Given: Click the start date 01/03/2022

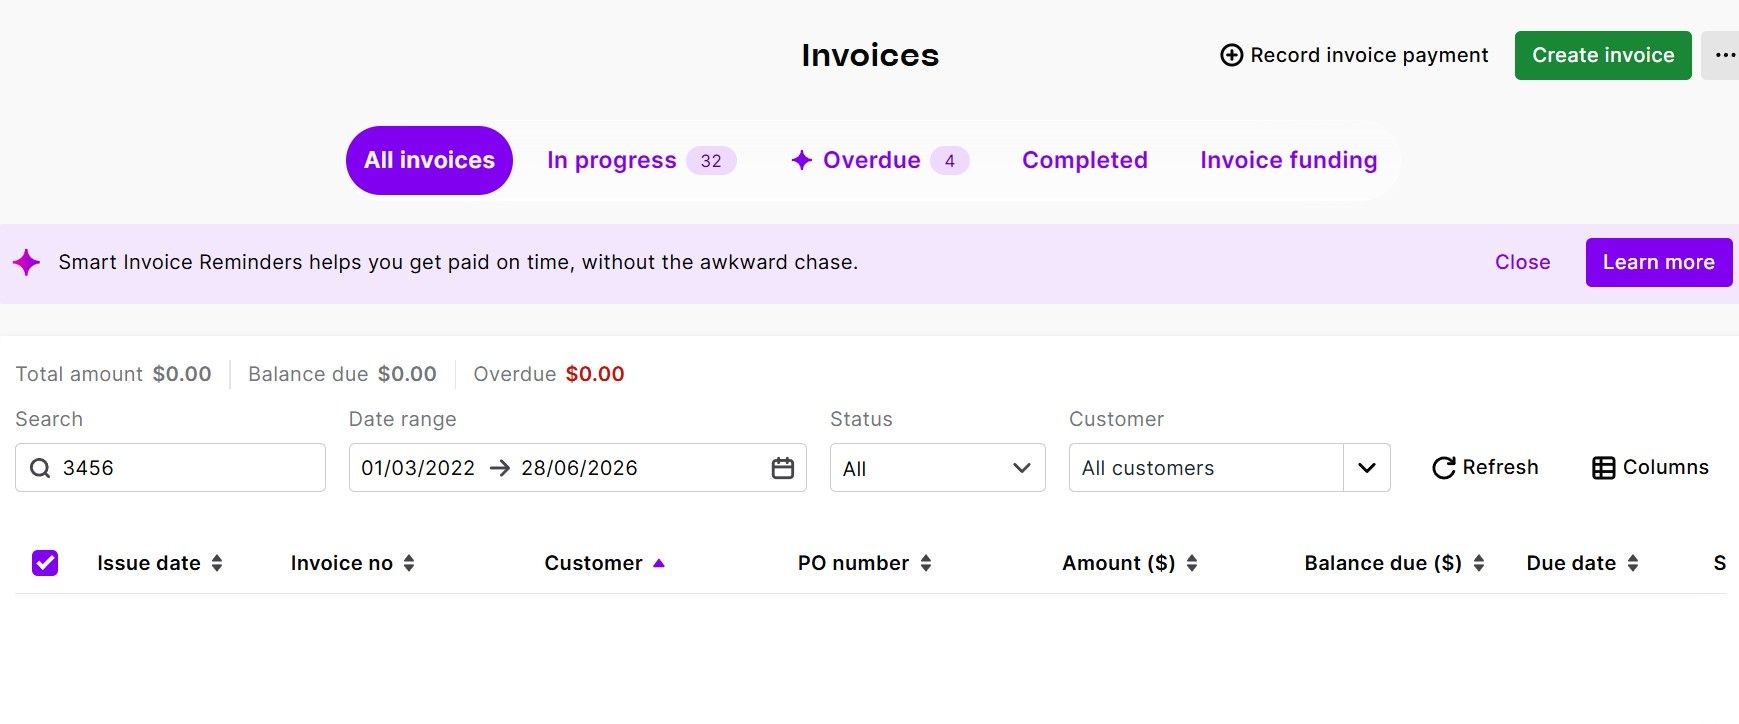Looking at the screenshot, I should [418, 468].
